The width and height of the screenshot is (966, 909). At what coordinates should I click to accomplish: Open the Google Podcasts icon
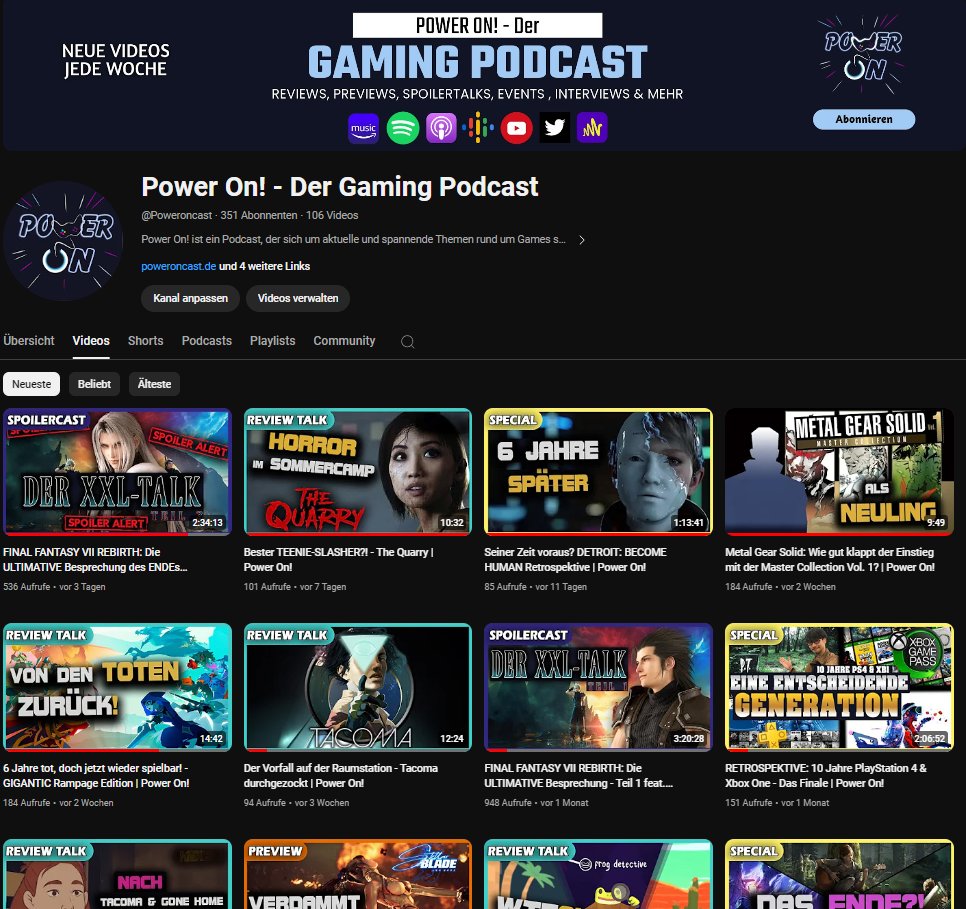pyautogui.click(x=479, y=128)
